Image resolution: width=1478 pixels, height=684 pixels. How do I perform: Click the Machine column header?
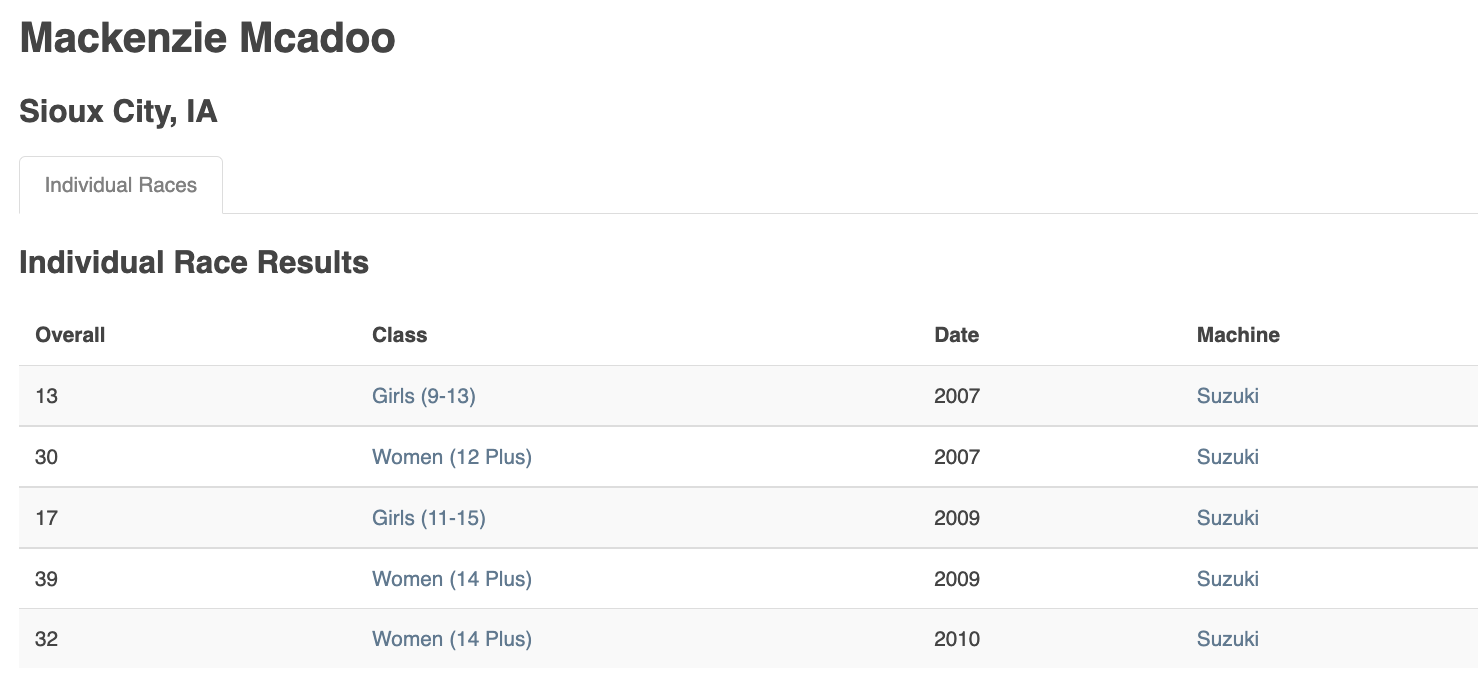1238,335
